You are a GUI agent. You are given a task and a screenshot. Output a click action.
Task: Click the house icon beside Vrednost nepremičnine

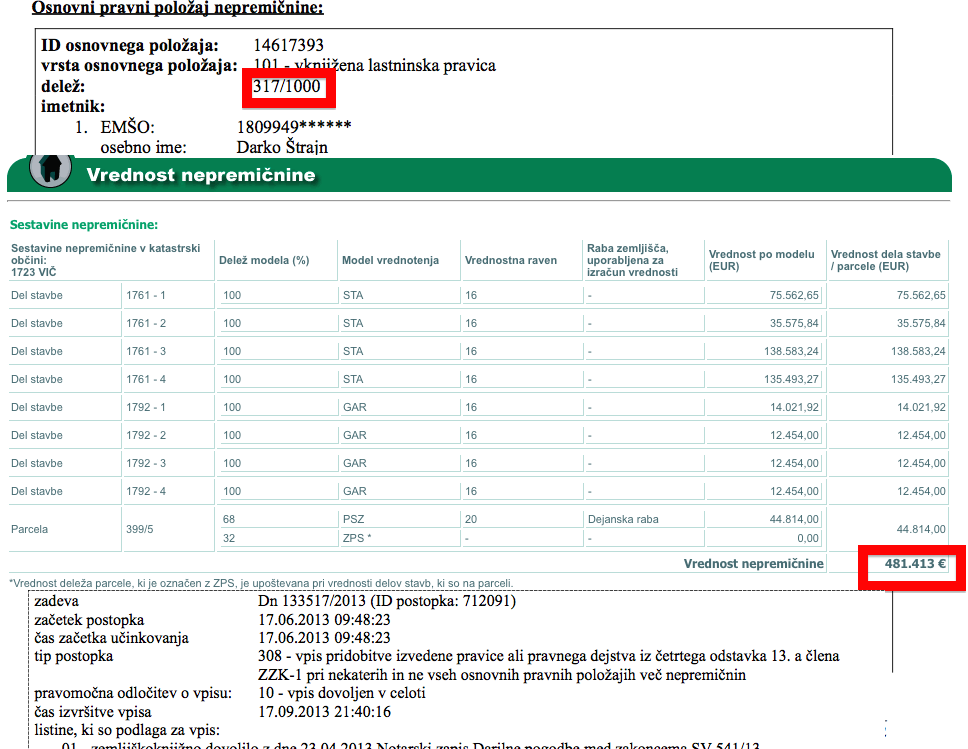click(51, 169)
